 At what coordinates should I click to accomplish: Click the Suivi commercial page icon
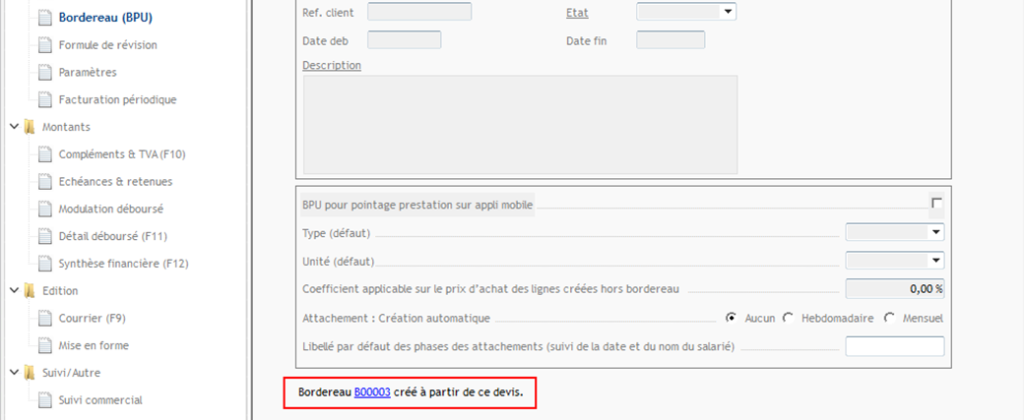[x=44, y=400]
